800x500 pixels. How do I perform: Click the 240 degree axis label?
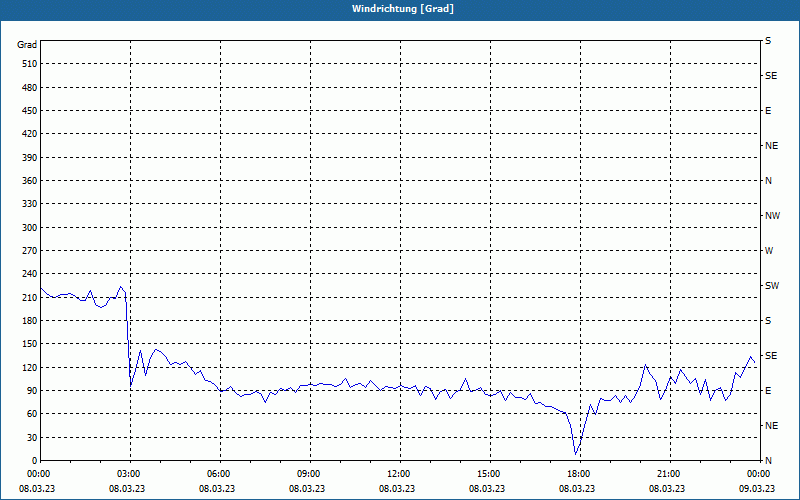pos(30,274)
